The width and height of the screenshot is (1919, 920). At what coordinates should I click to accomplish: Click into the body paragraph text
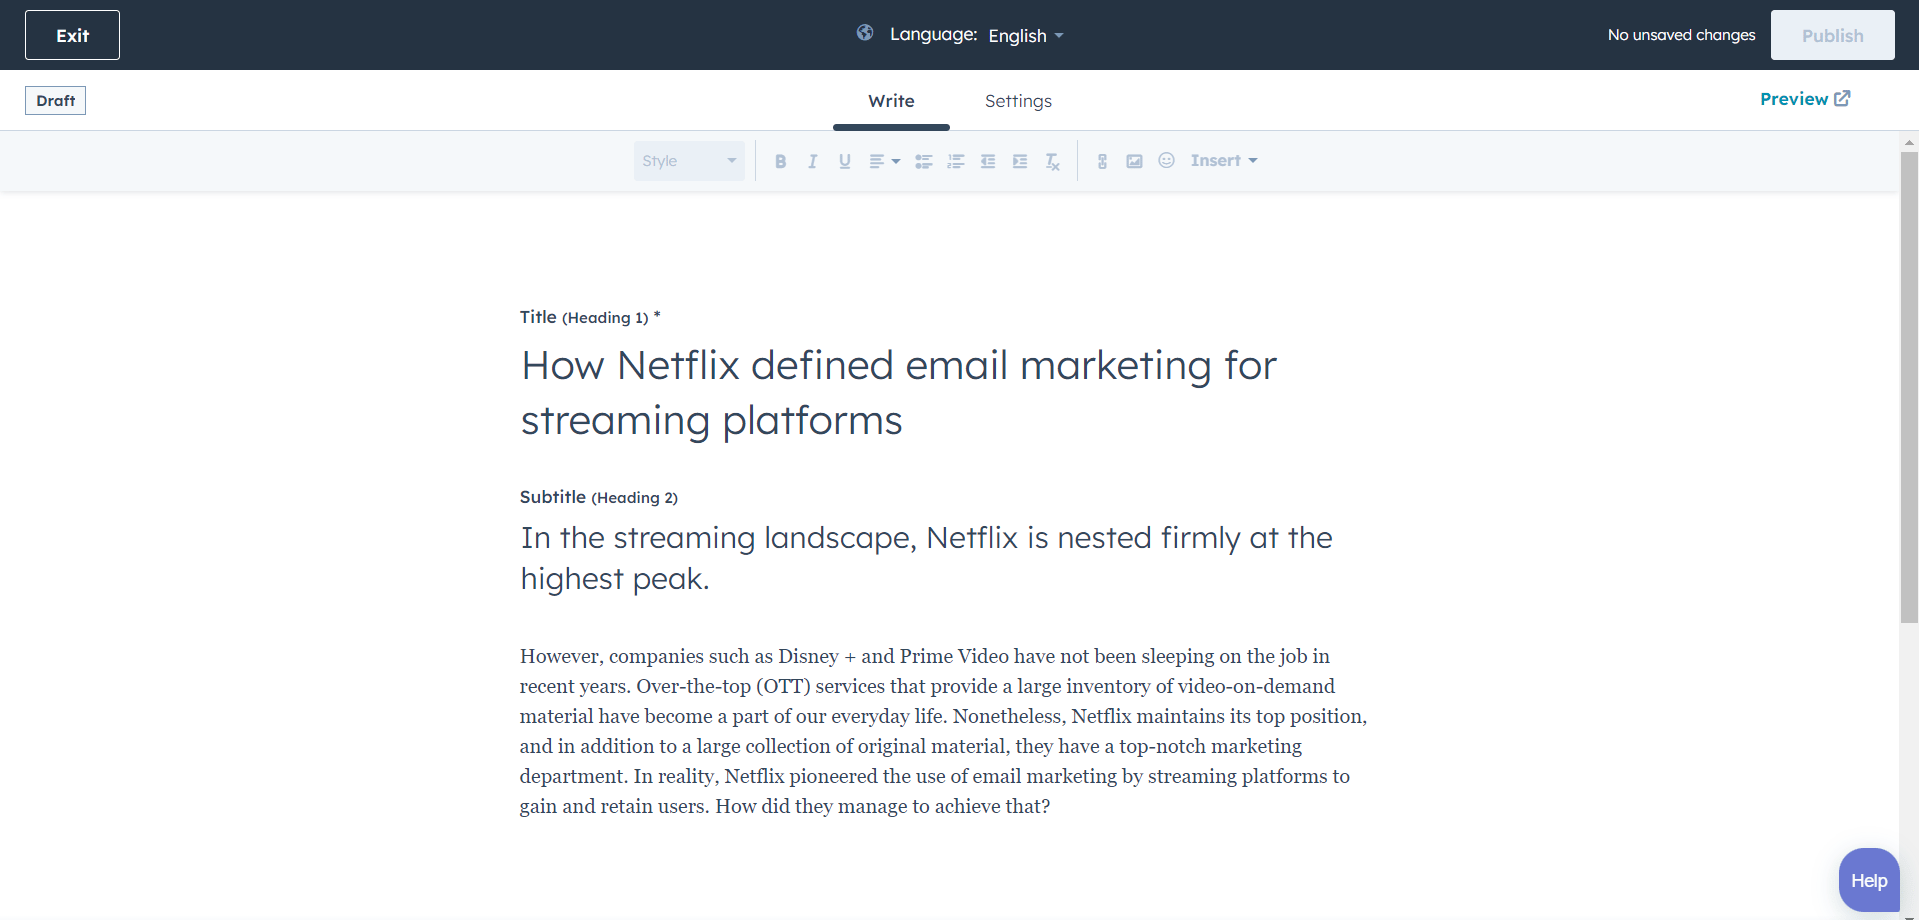[944, 731]
